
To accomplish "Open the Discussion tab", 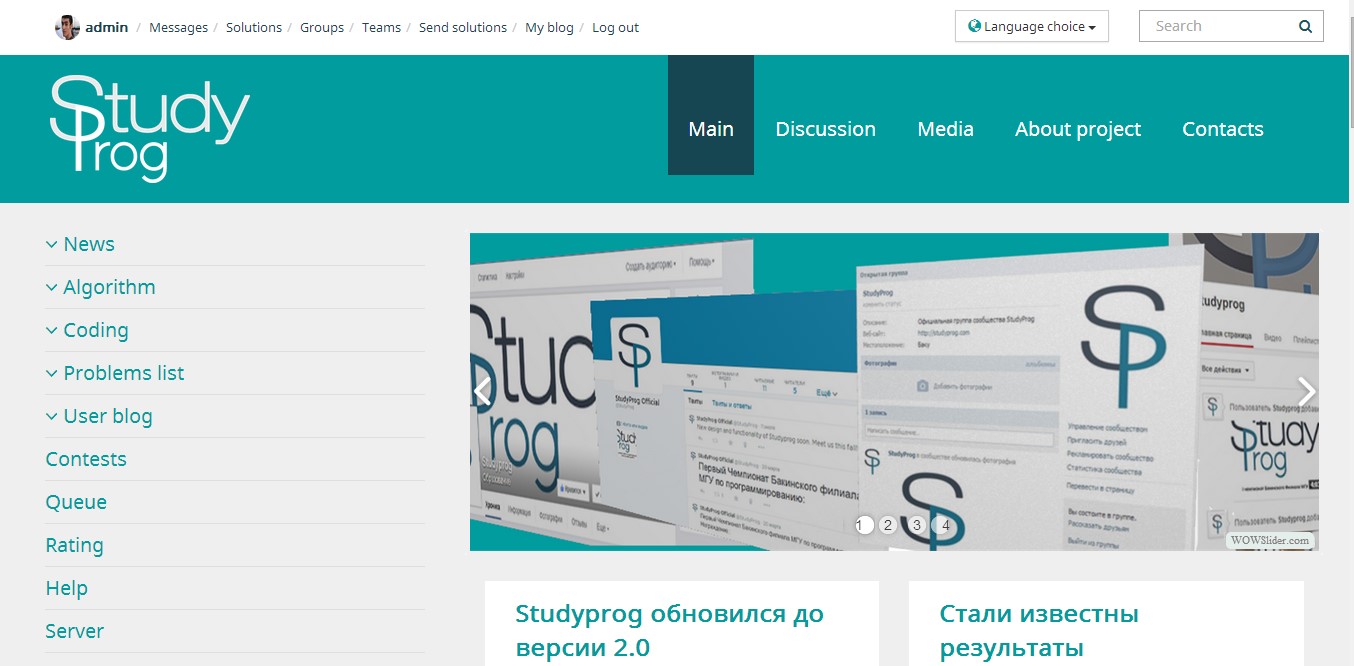I will click(826, 129).
